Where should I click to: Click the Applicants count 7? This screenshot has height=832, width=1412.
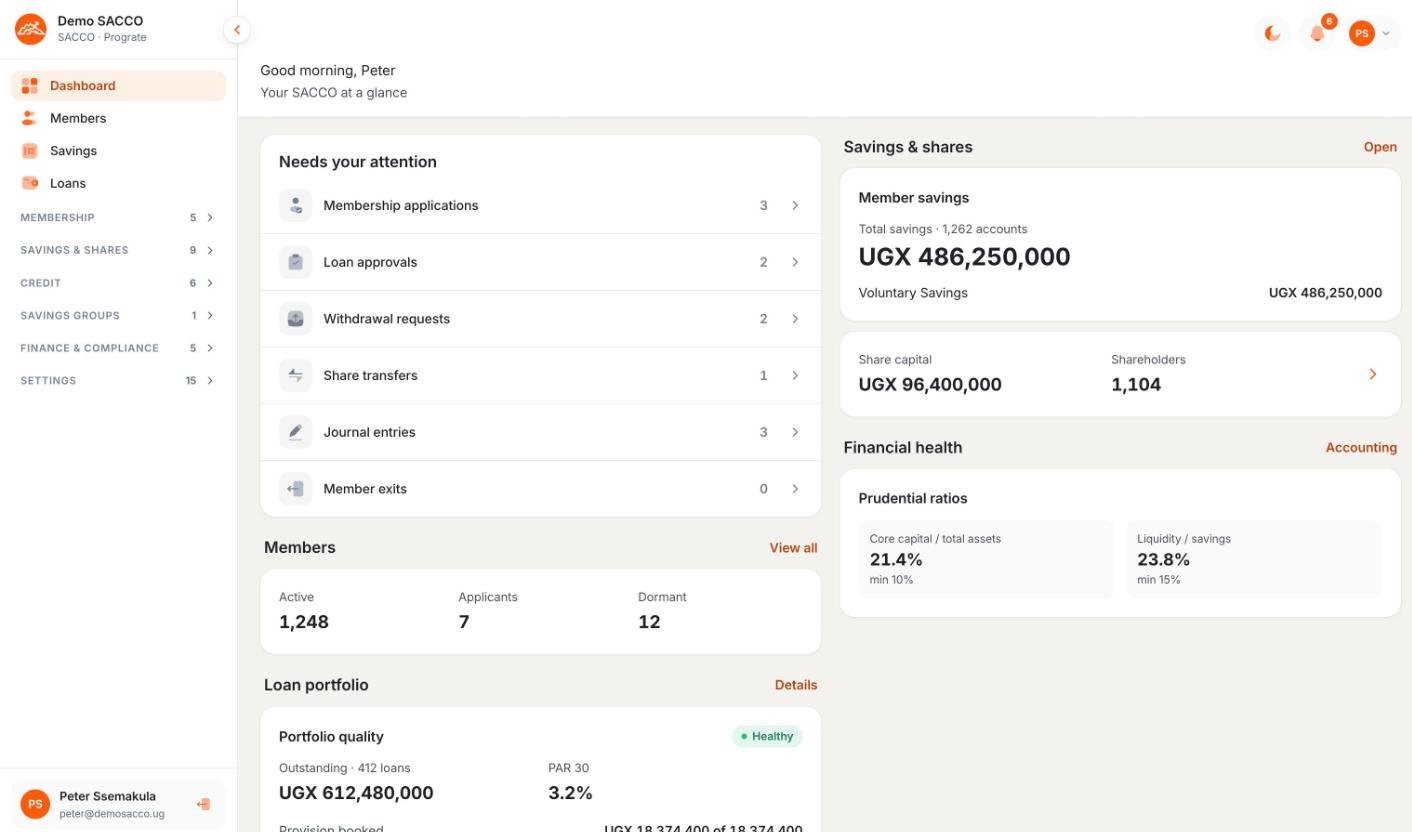pos(464,622)
